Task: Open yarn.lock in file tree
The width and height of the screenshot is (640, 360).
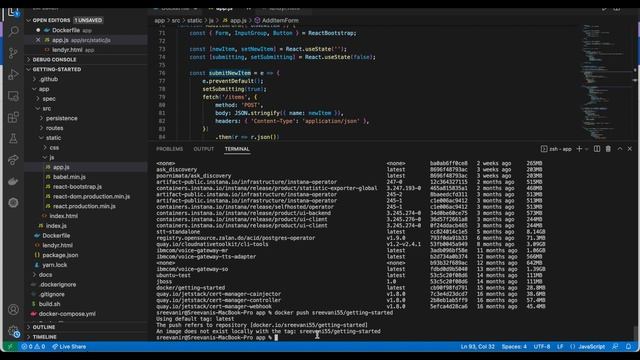Action: point(55,265)
